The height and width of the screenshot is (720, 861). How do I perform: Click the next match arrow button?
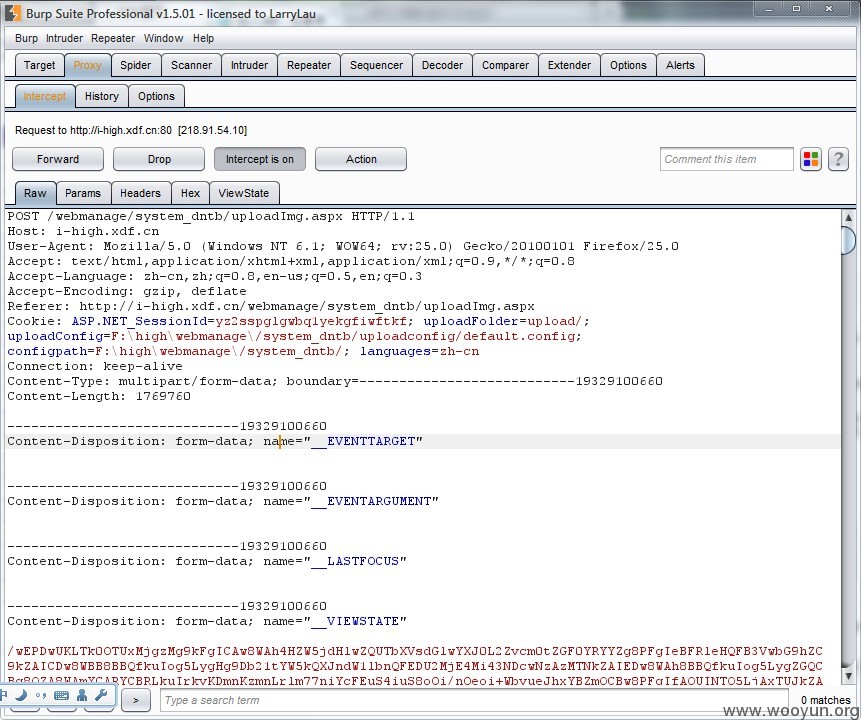coord(136,700)
